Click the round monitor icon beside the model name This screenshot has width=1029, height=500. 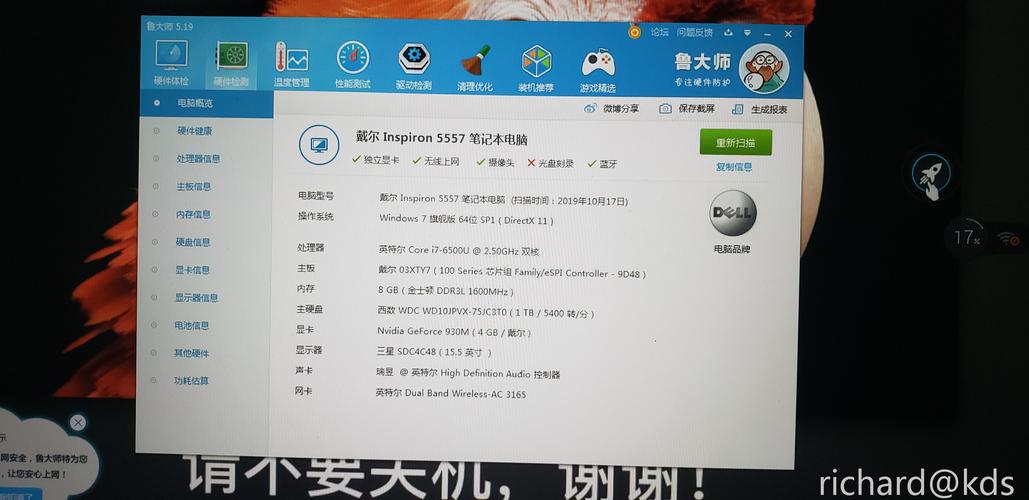319,144
